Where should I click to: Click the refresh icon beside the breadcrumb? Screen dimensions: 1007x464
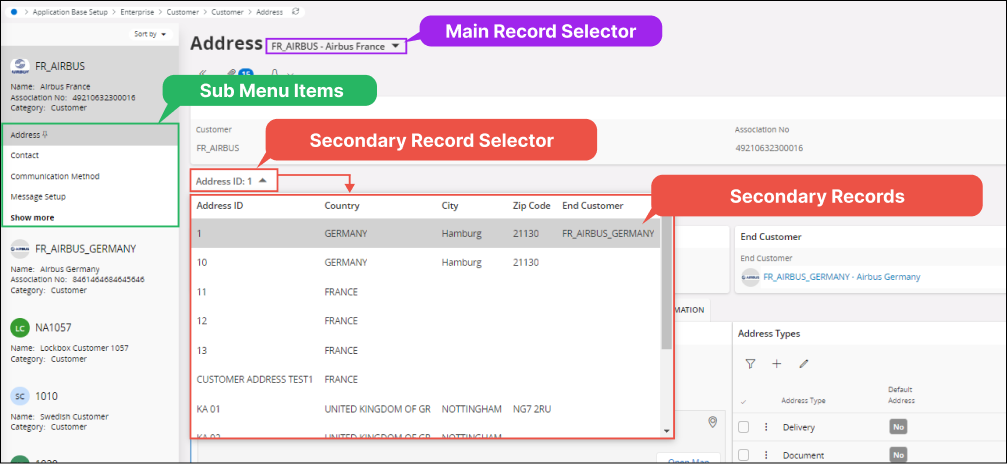click(x=295, y=10)
